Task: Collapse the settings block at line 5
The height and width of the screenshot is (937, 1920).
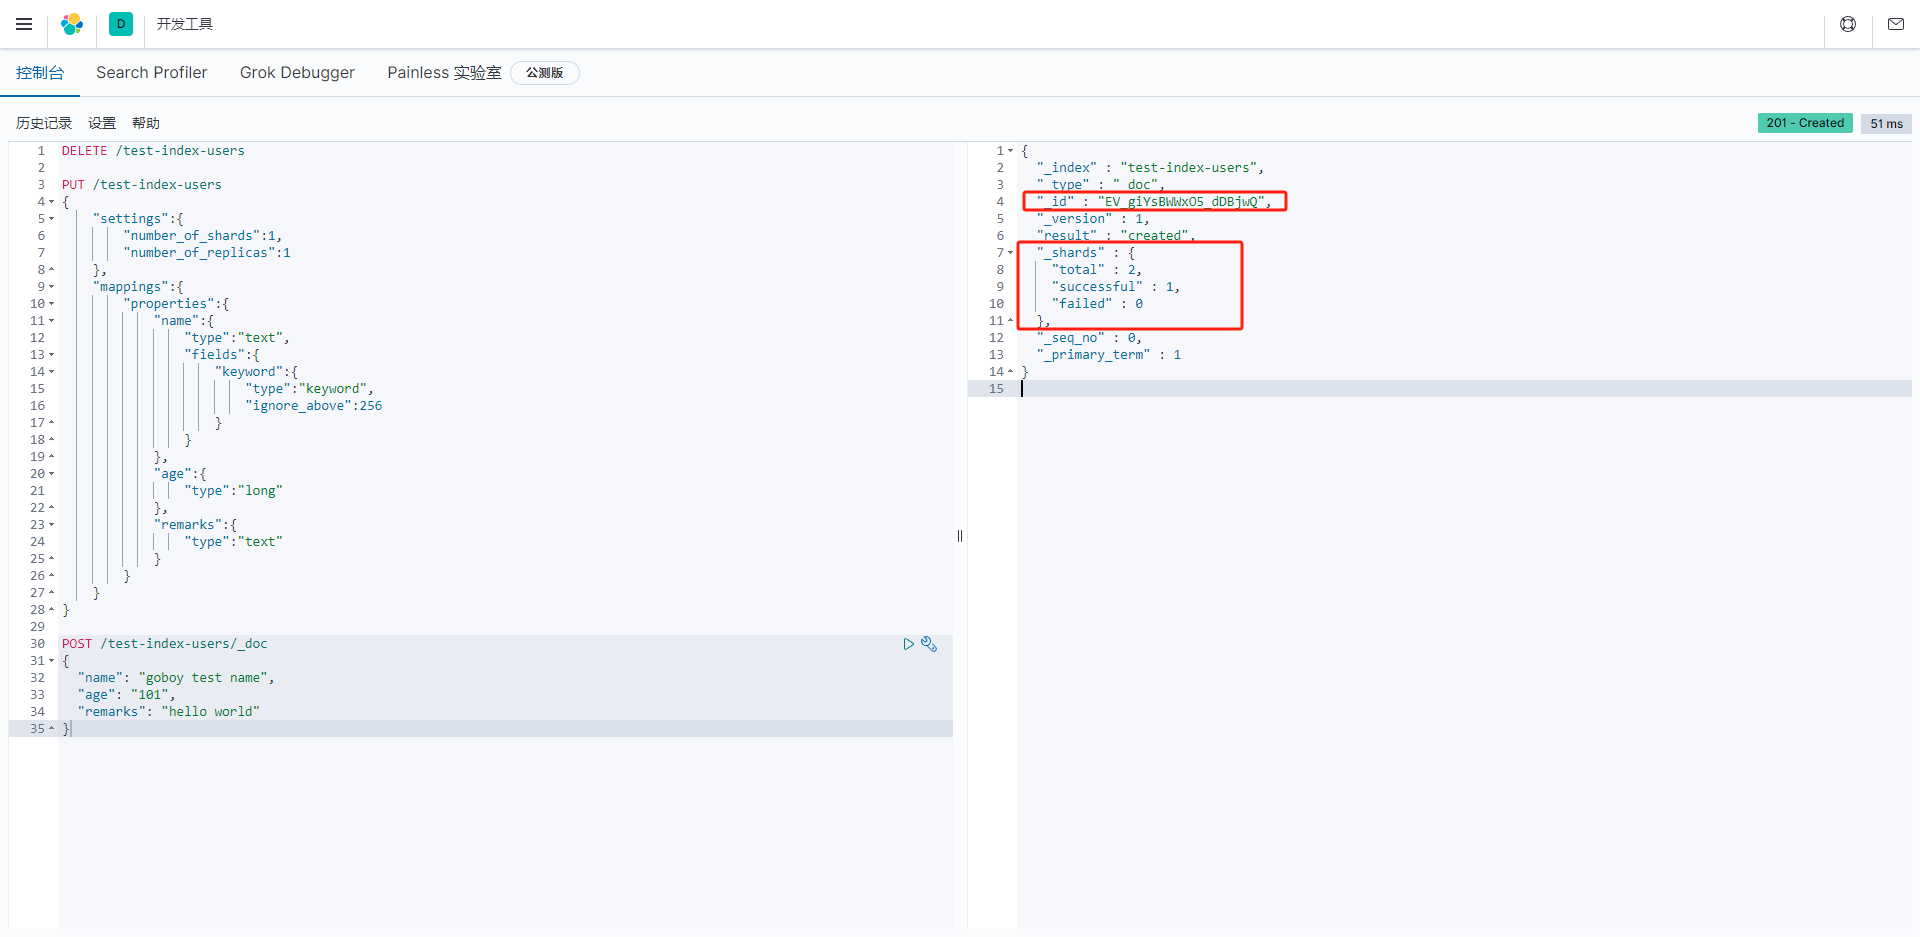Action: [x=52, y=219]
